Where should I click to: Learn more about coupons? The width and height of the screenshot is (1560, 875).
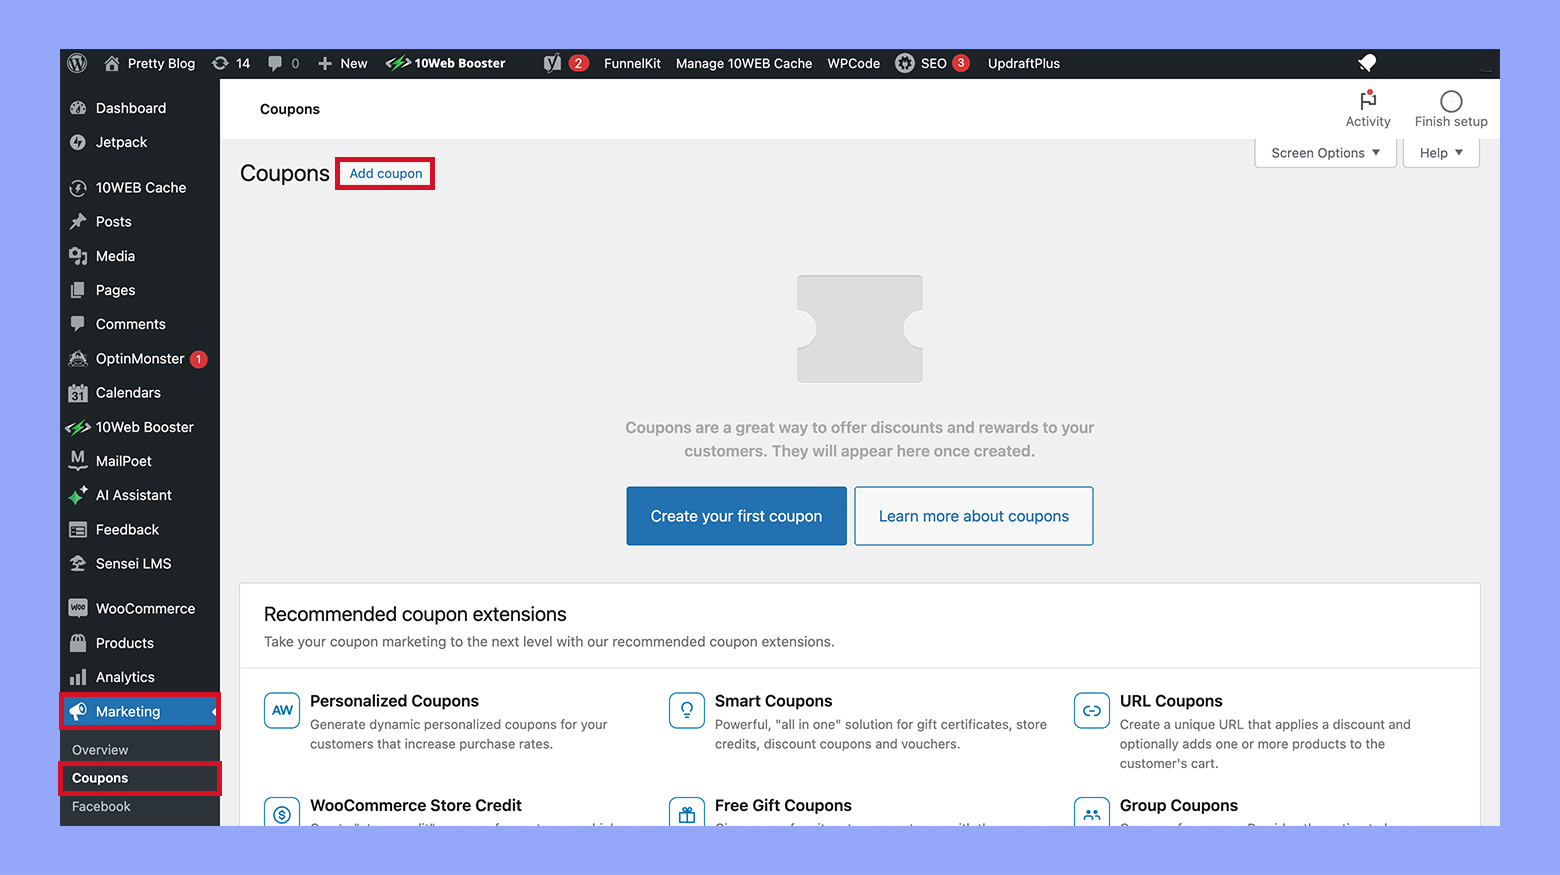coord(973,515)
